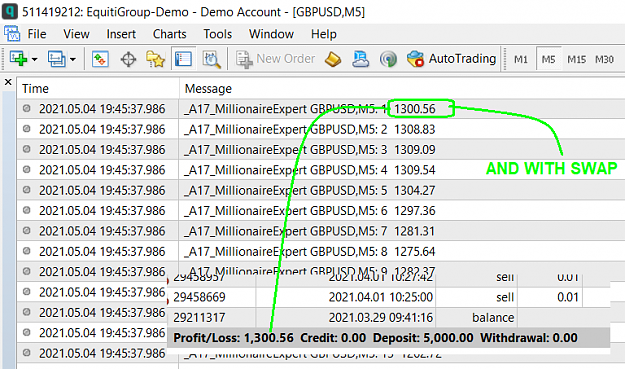Click 0.01 size on order 29458669
This screenshot has width=625, height=369.
pos(568,297)
